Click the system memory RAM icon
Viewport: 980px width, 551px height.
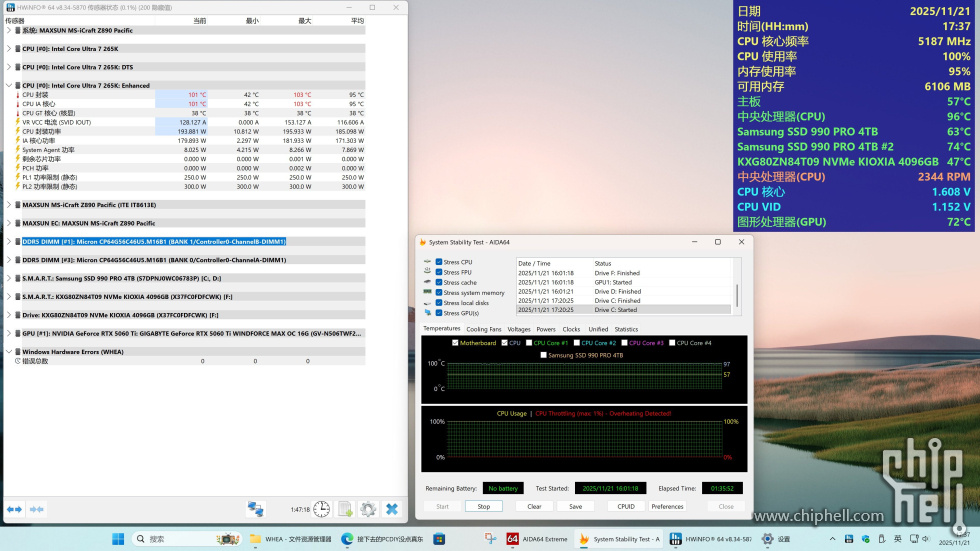pyautogui.click(x=428, y=292)
